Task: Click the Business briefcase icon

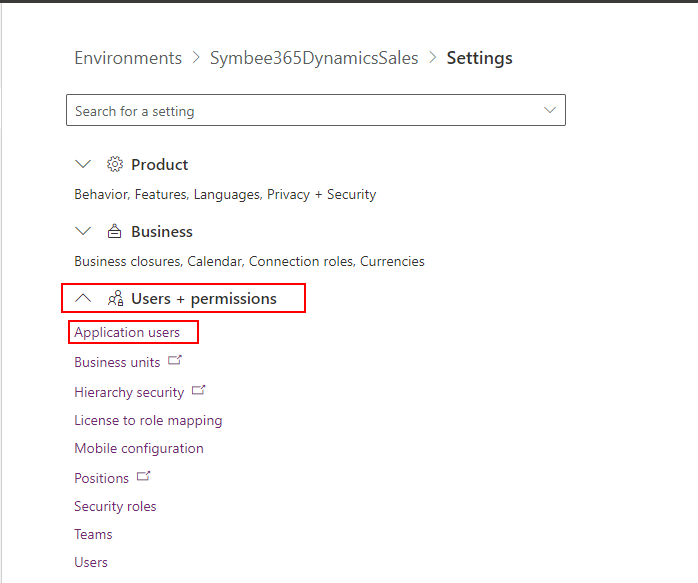Action: tap(114, 231)
